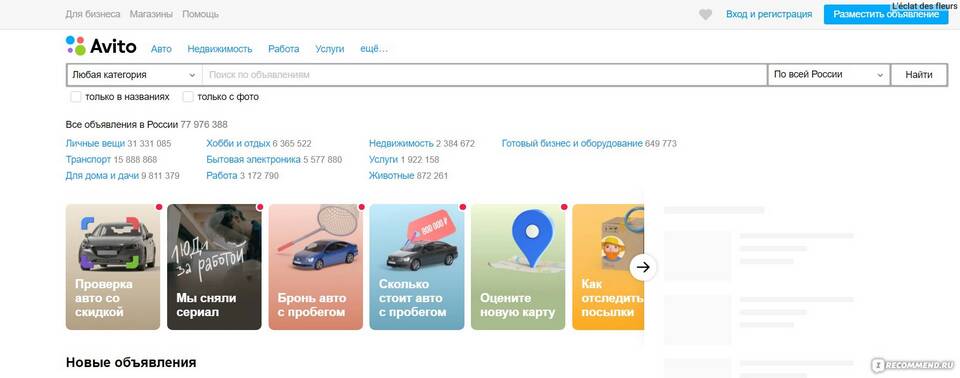
Task: Open the 'Мы сняли сериал' story card
Action: click(214, 267)
